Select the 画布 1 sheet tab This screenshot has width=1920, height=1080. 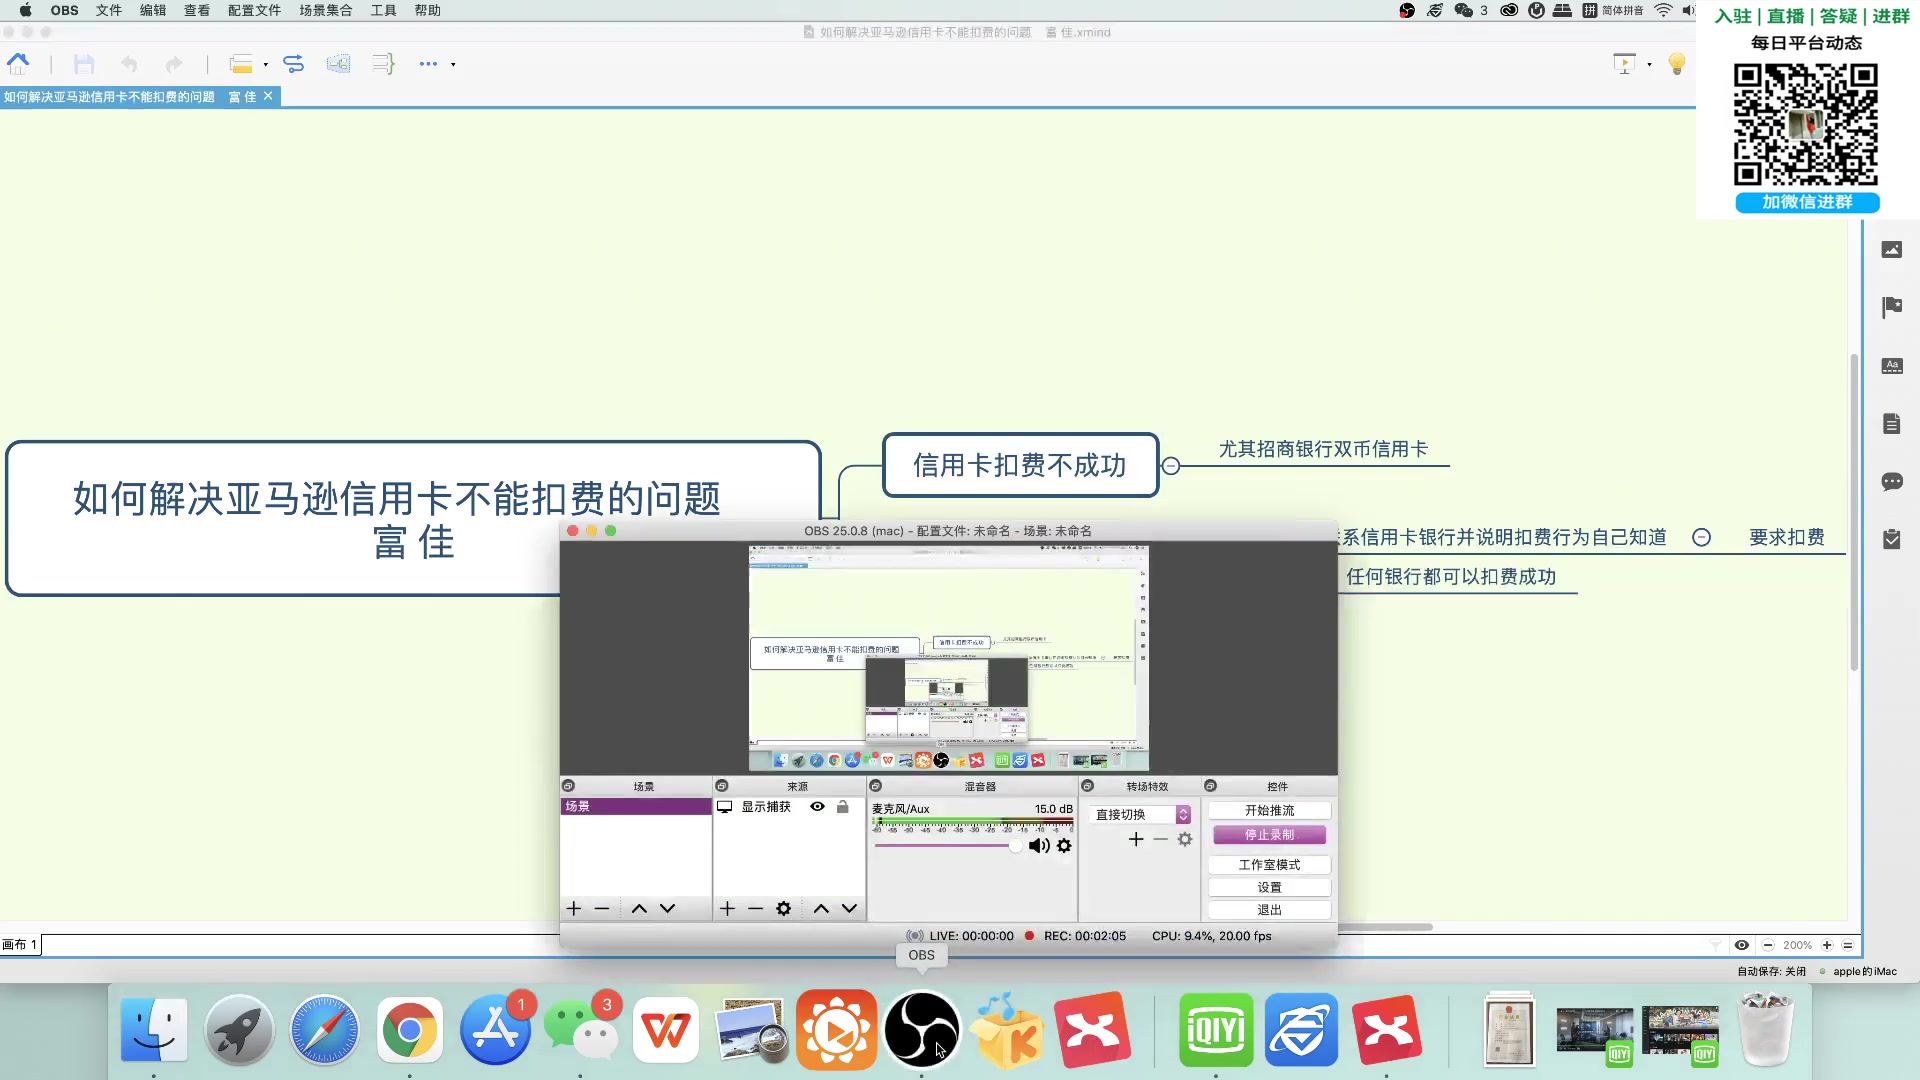coord(20,945)
